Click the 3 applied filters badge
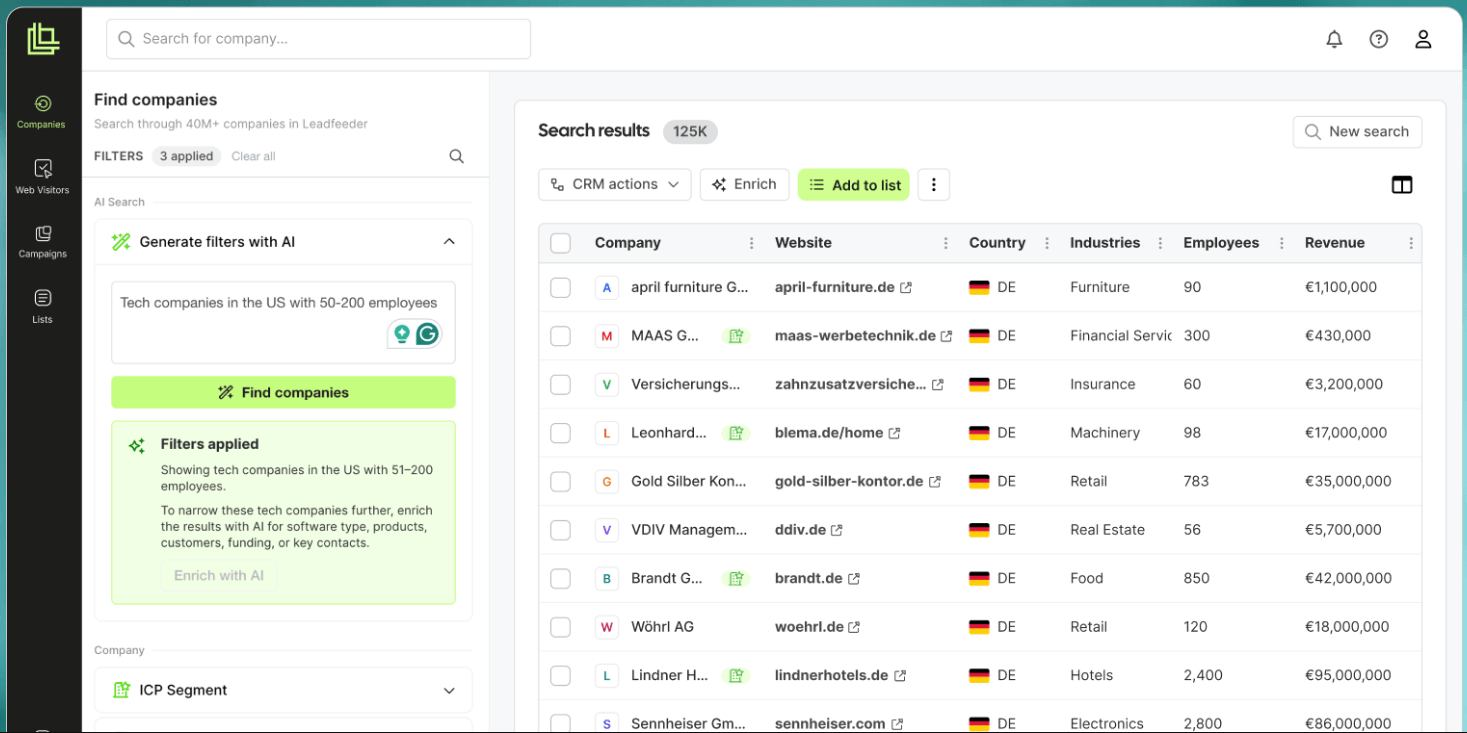The width and height of the screenshot is (1467, 733). tap(186, 157)
